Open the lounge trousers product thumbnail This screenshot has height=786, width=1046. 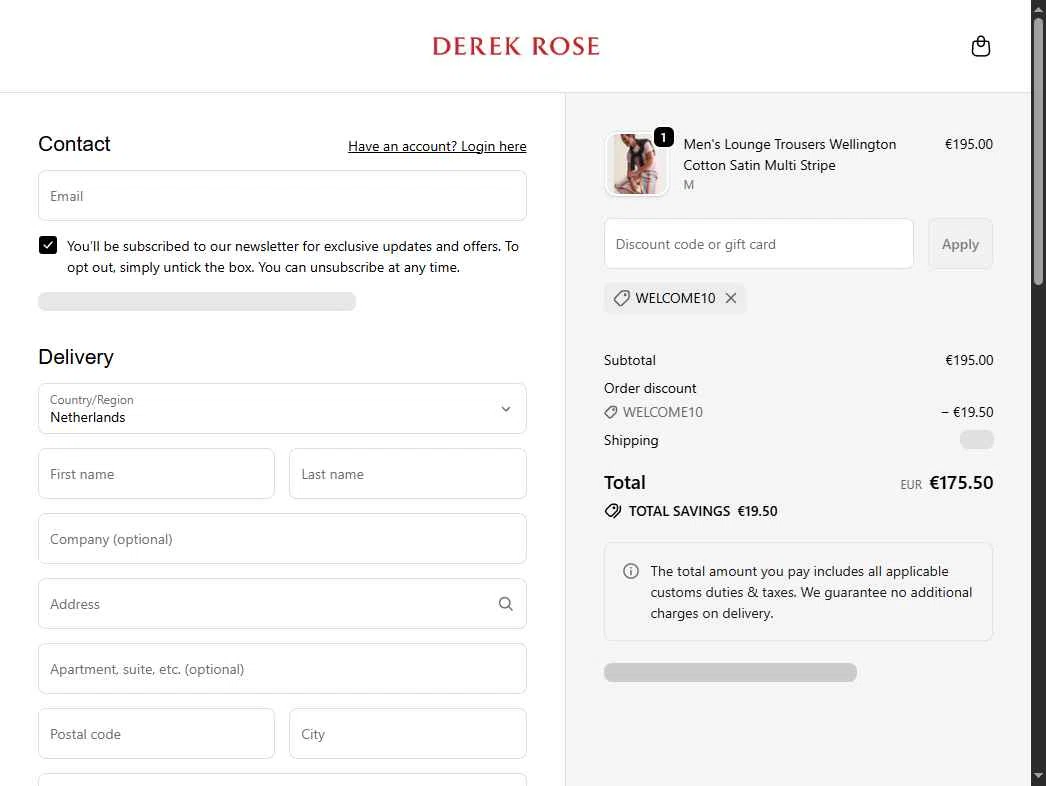pos(636,164)
